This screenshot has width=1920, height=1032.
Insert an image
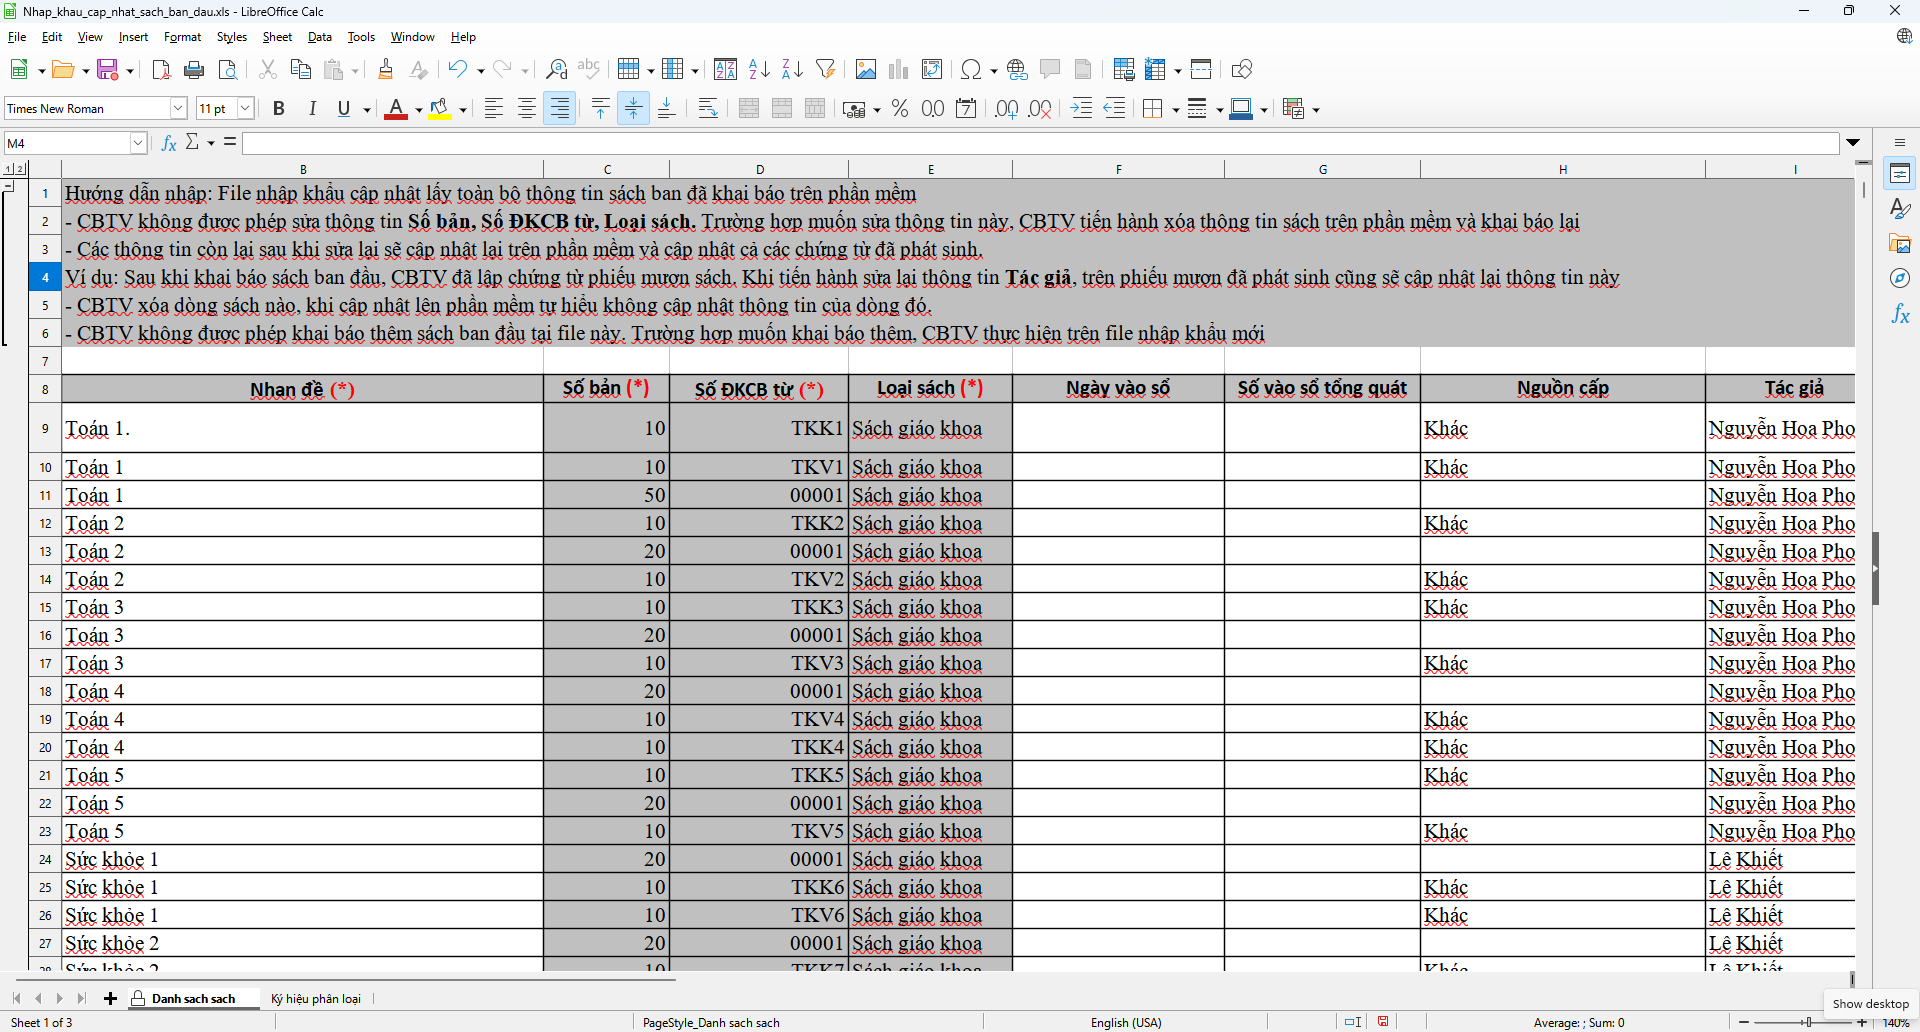pyautogui.click(x=866, y=69)
